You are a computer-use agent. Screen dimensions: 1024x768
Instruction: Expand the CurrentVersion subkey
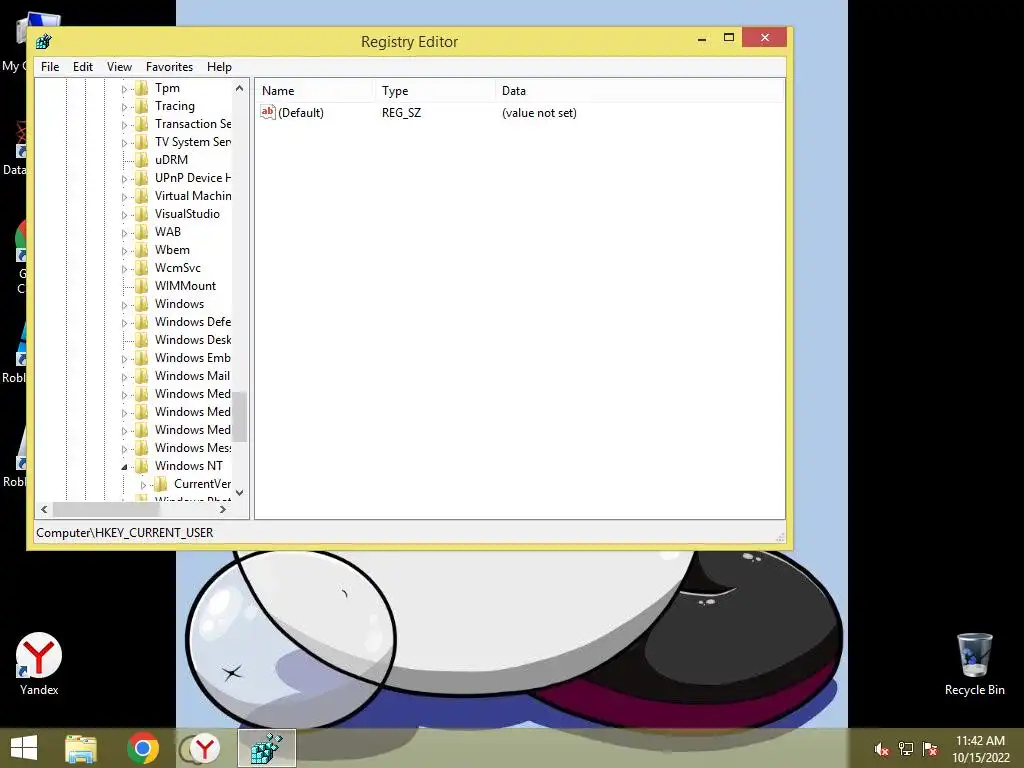pyautogui.click(x=143, y=485)
